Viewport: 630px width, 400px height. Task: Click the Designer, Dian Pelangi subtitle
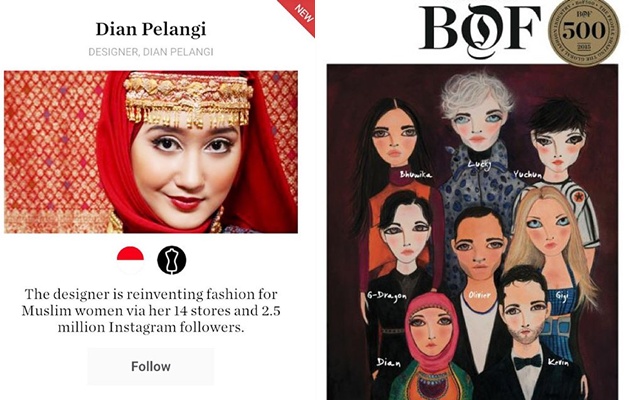[x=151, y=52]
